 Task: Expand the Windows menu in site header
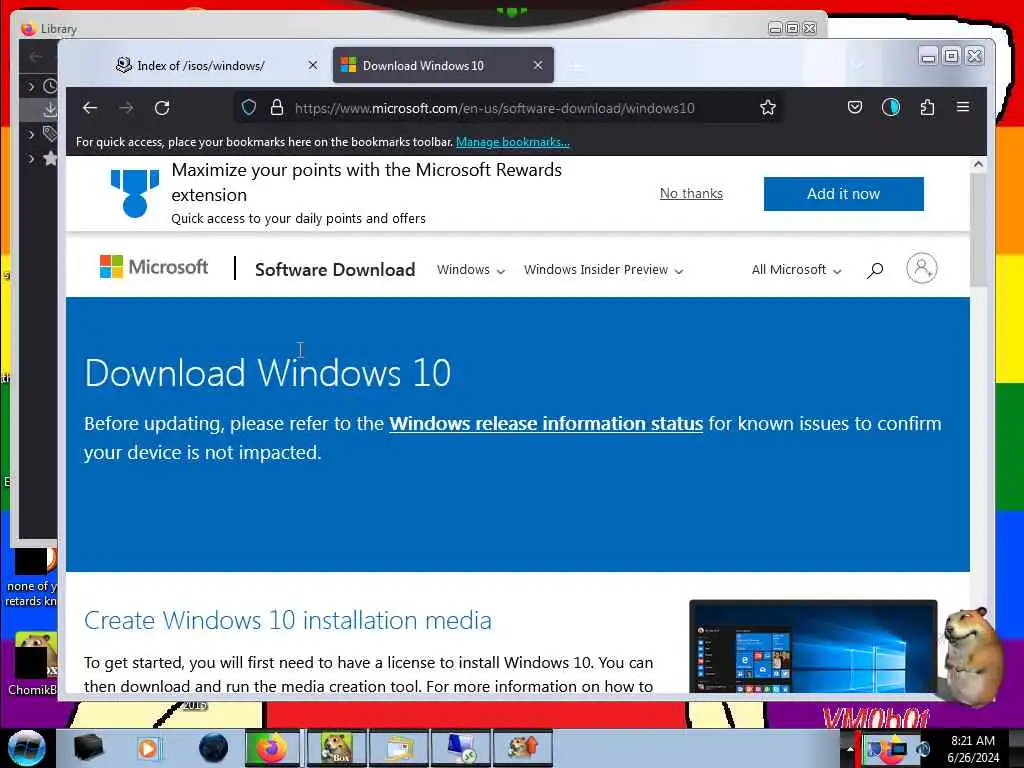coord(471,270)
